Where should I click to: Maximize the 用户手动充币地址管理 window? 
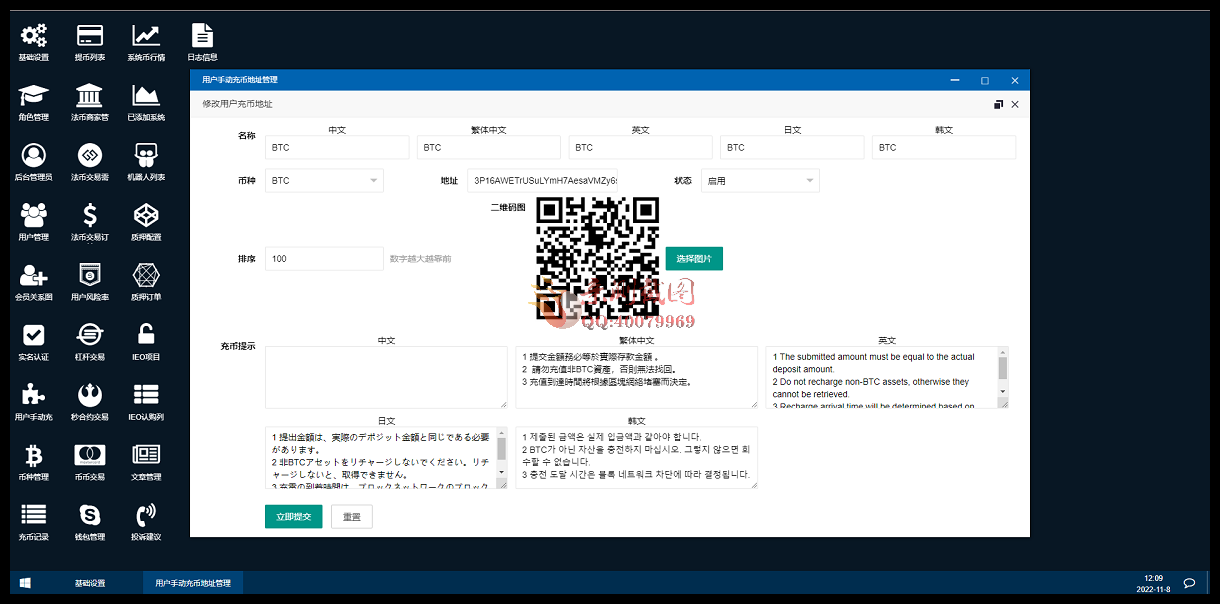coord(985,80)
